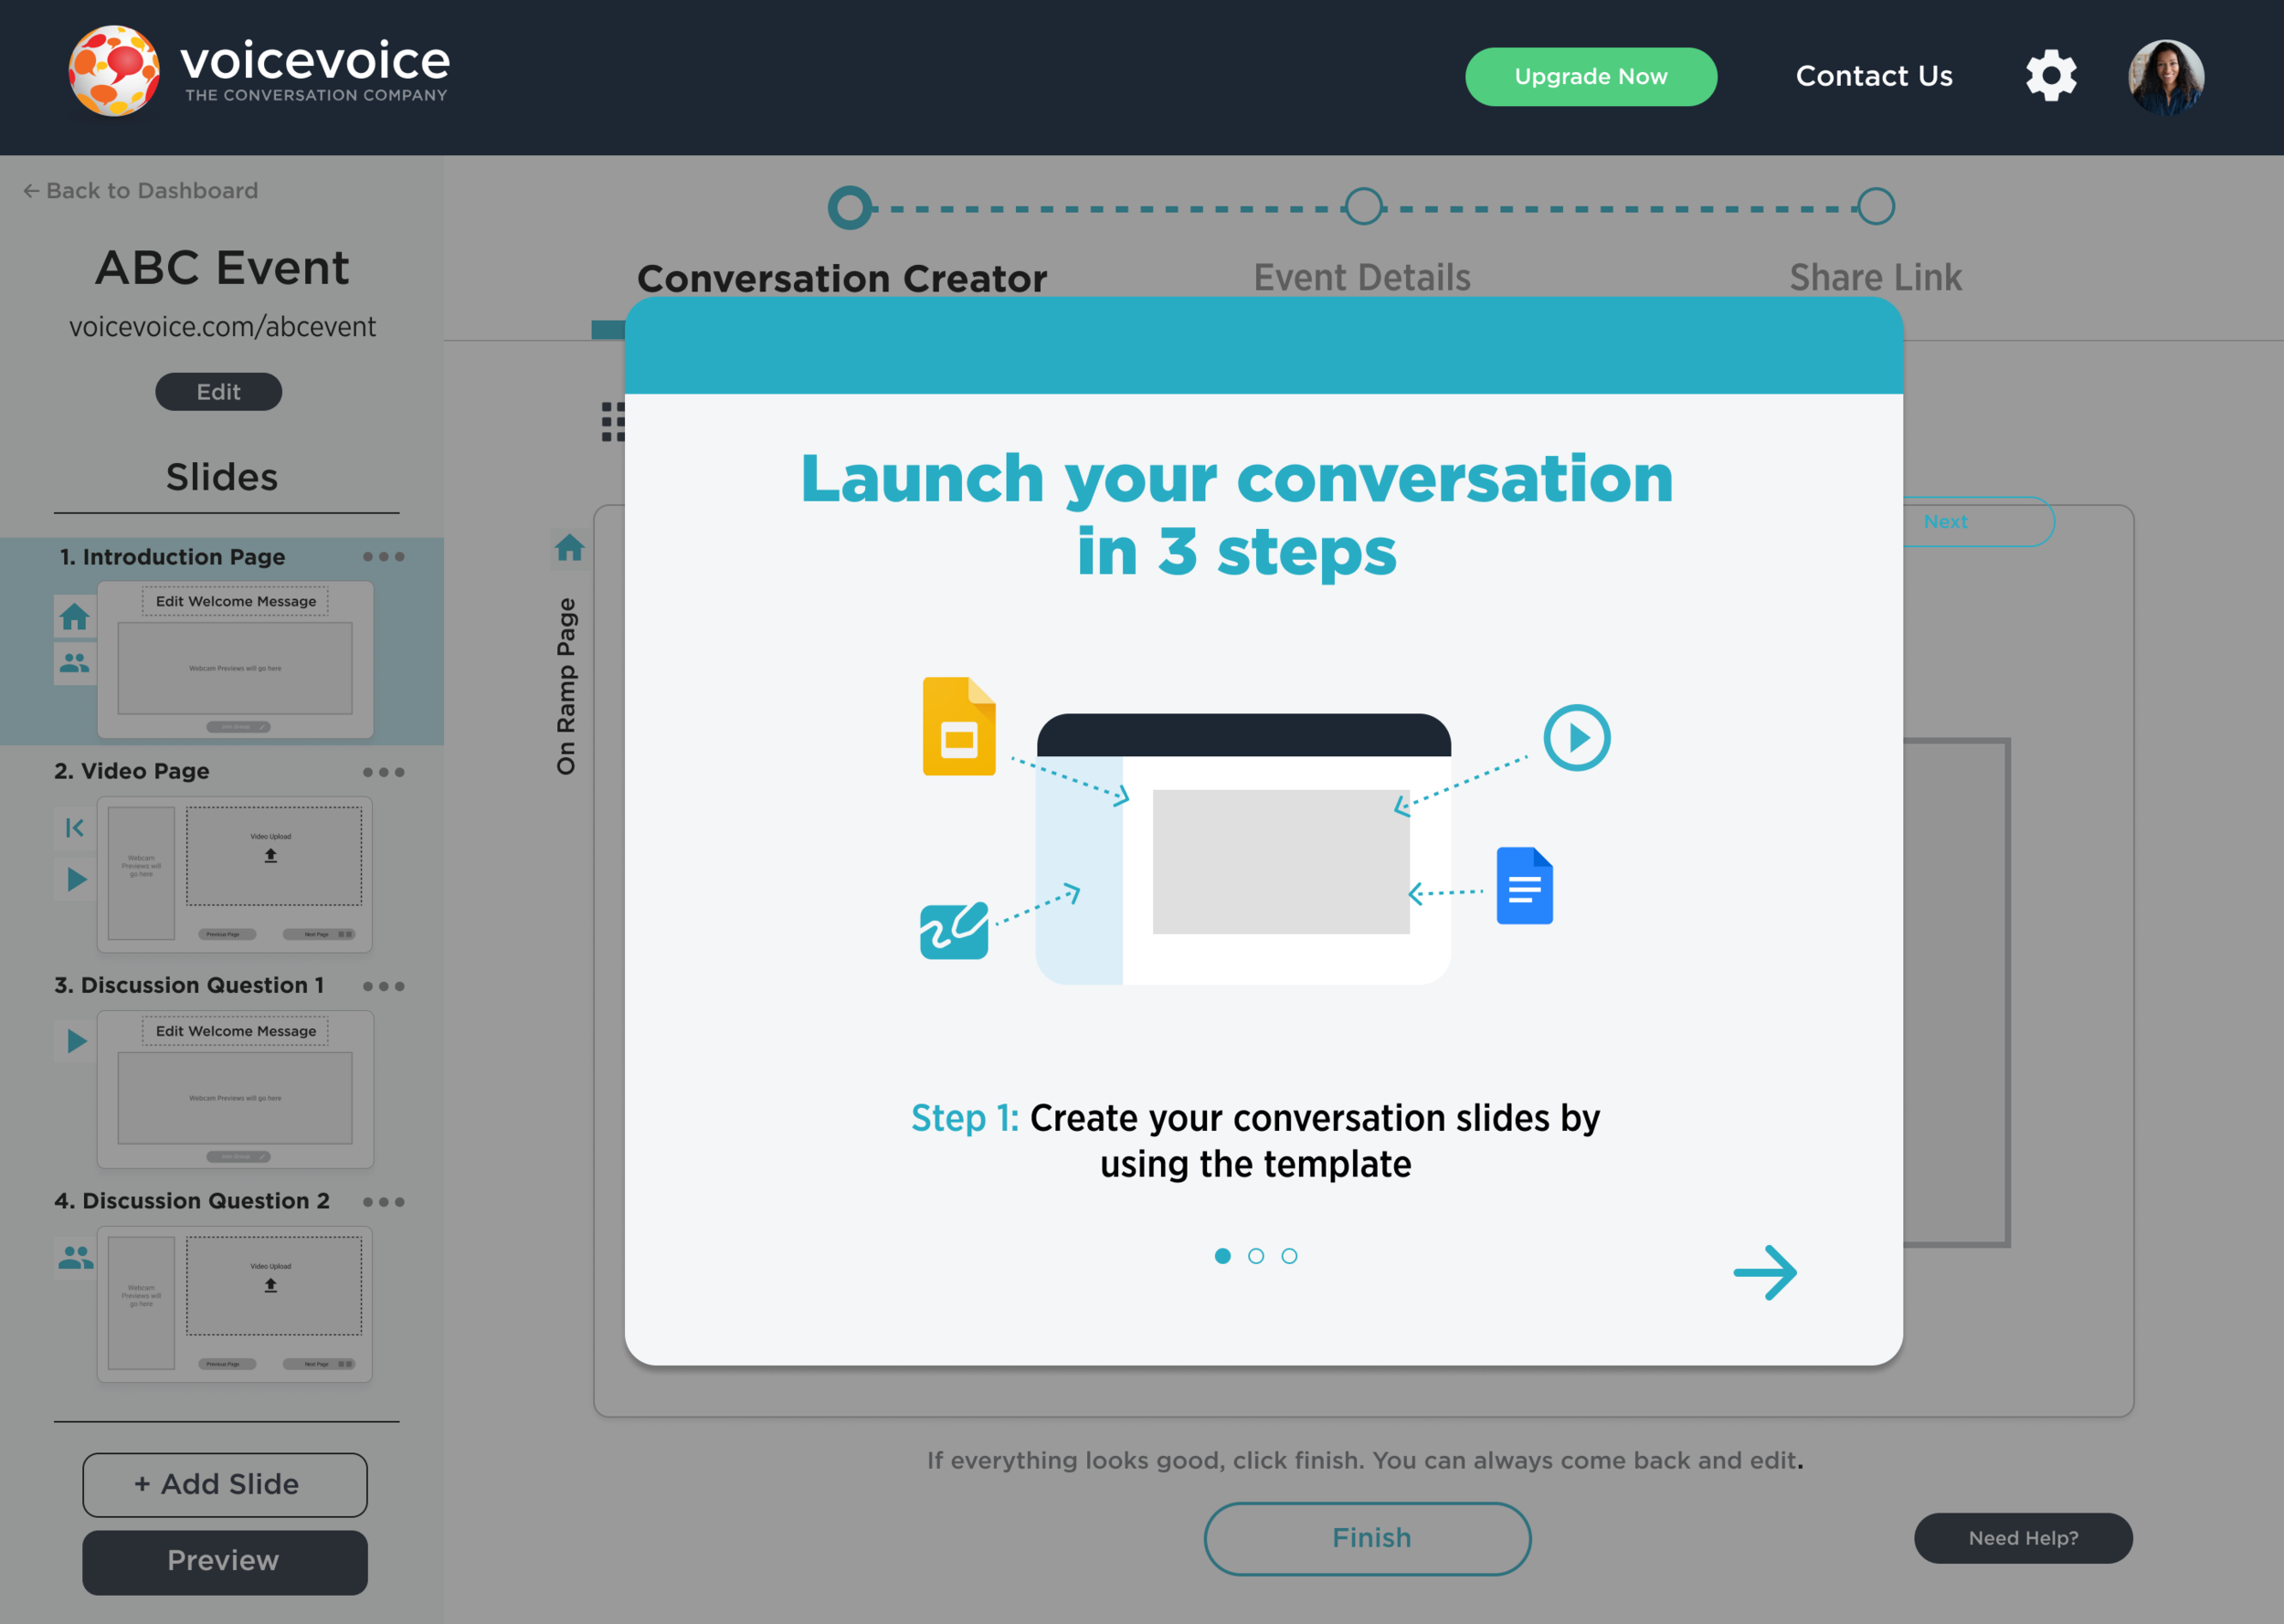Select the Discussion Question 1 slide thumbnail
This screenshot has width=2284, height=1624.
coord(235,1089)
